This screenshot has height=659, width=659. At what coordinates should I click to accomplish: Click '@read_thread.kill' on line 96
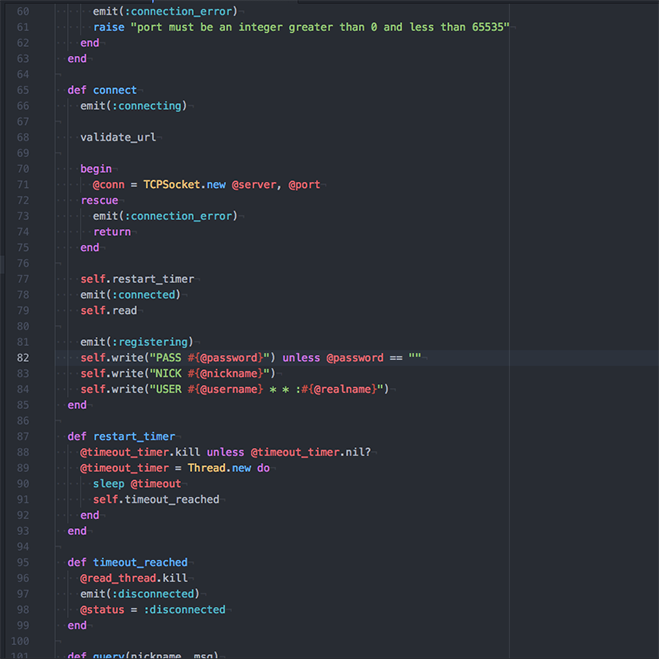pos(134,578)
